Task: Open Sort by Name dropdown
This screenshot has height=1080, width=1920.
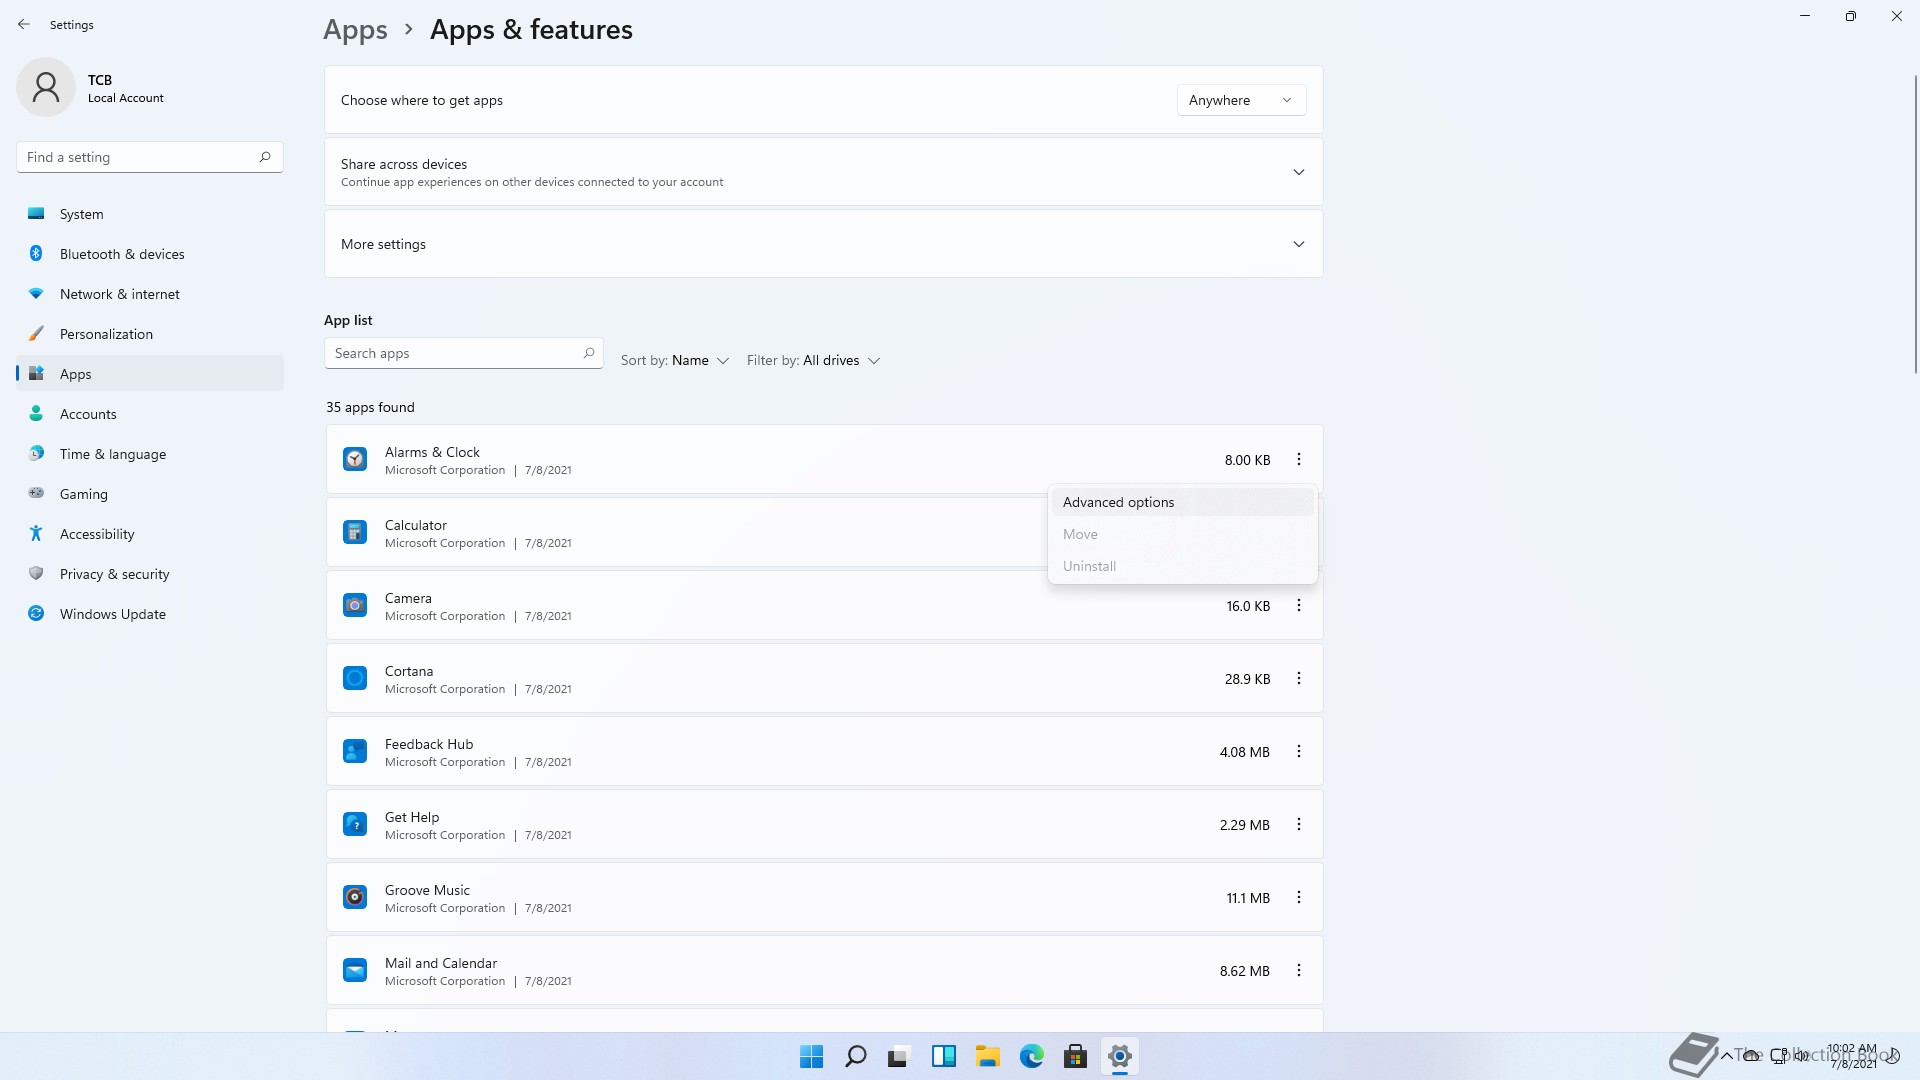Action: coord(675,360)
